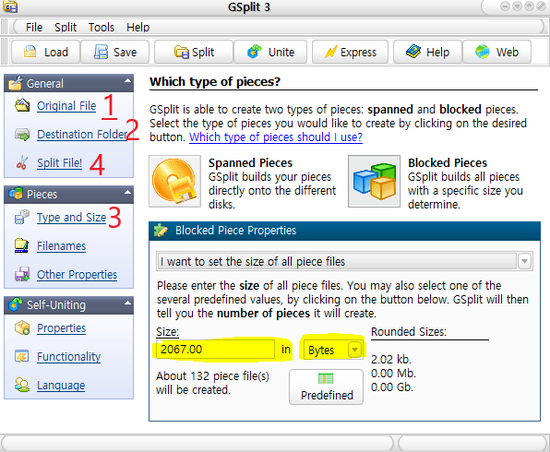Collapse the Self-Uniting panel

(x=128, y=303)
